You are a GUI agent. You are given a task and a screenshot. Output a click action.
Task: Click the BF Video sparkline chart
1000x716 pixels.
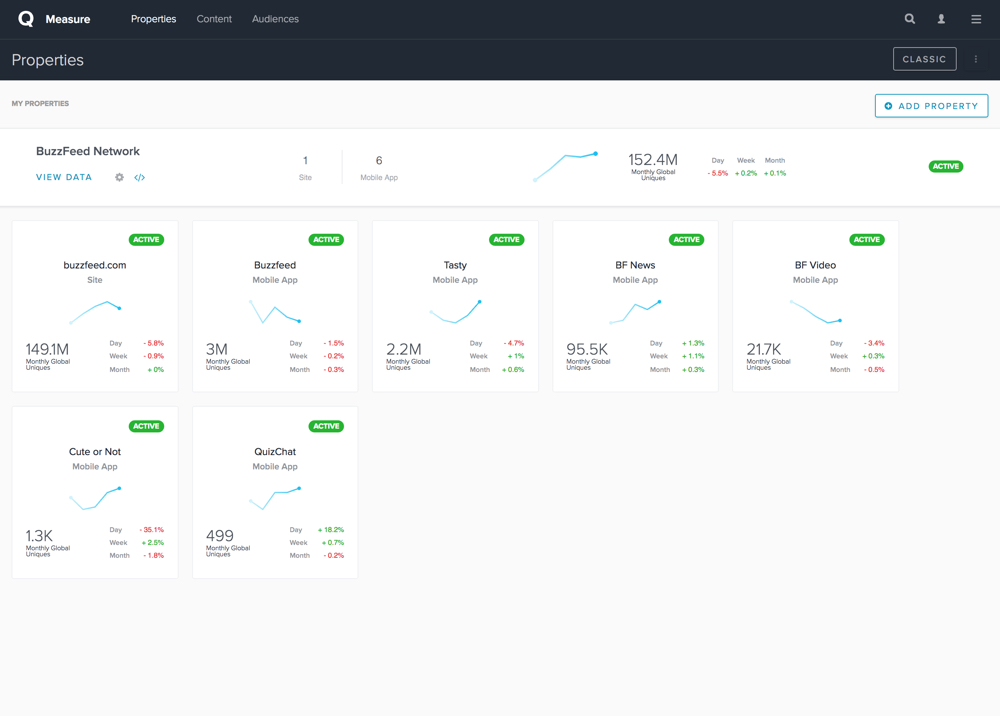point(816,311)
